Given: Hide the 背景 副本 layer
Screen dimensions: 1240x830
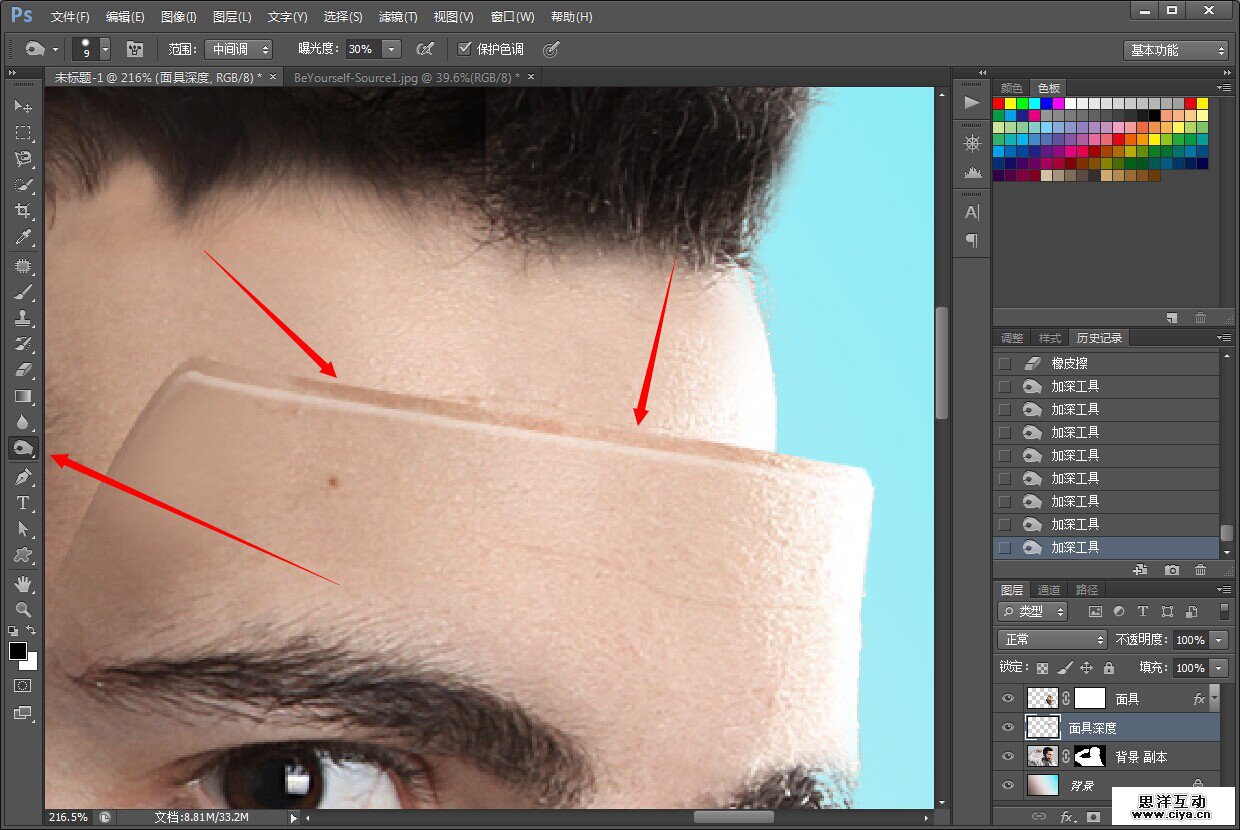Looking at the screenshot, I should pos(1008,757).
